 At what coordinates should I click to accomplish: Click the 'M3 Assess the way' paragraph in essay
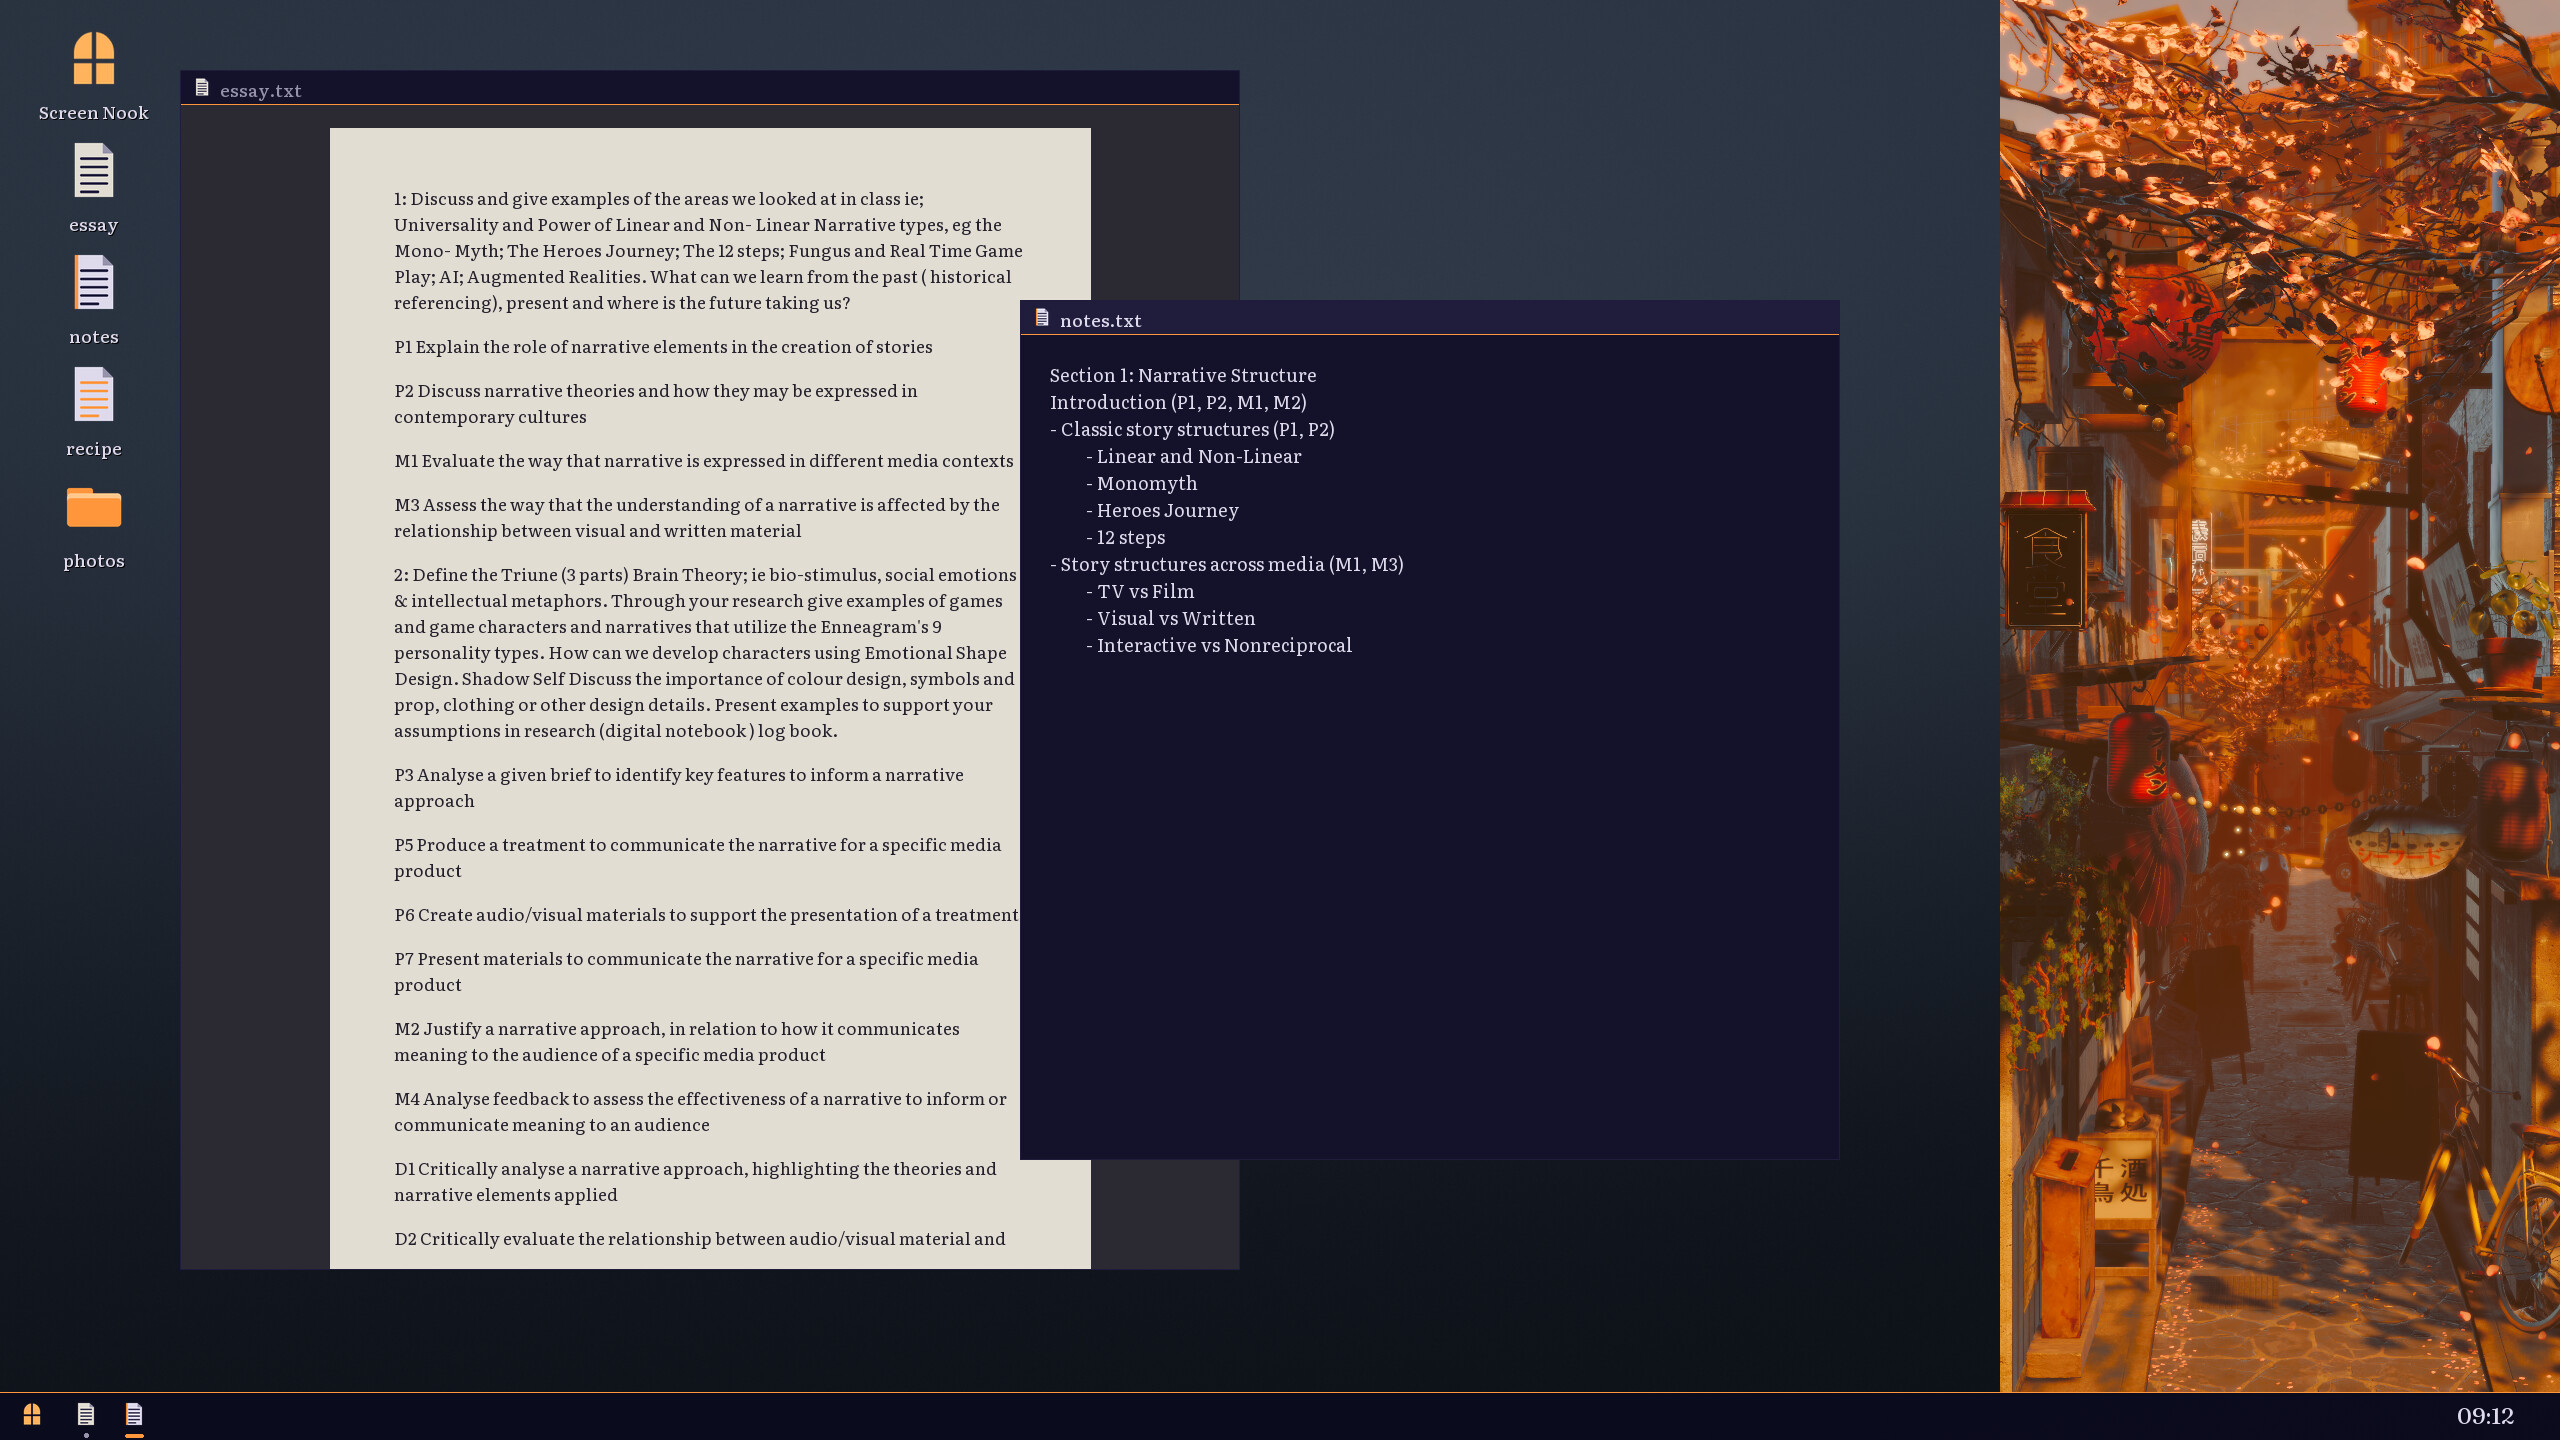(697, 518)
